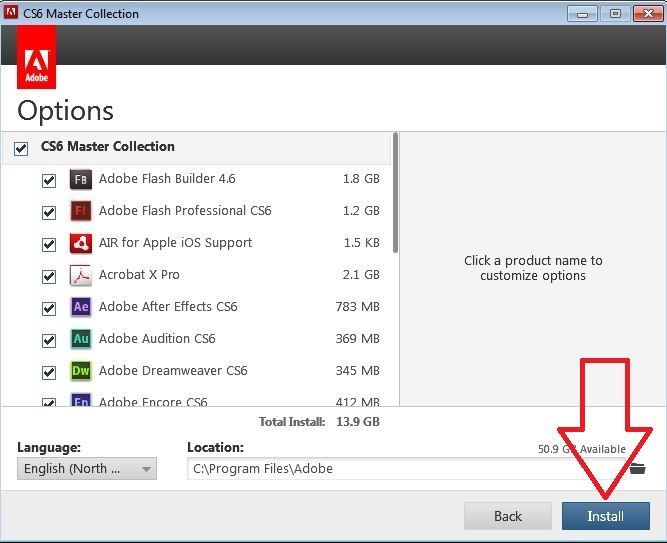The image size is (667, 543).
Task: Click the product list scrollbar thumb
Action: tap(396, 193)
